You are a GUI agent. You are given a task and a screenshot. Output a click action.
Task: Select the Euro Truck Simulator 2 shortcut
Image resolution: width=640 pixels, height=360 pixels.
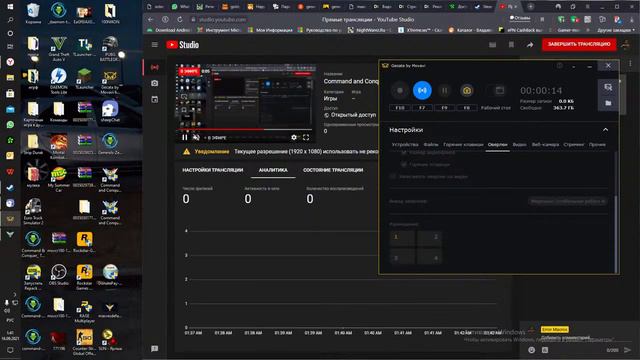coord(33,211)
